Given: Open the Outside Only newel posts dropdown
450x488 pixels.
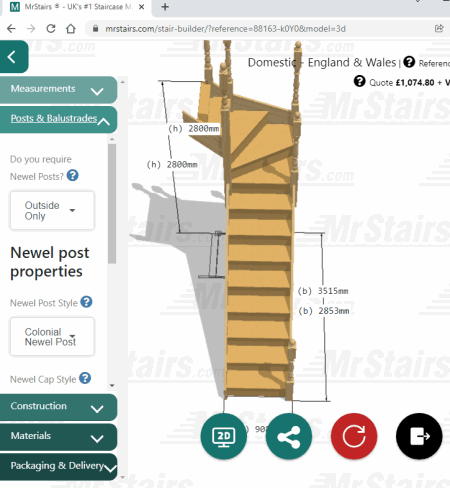Looking at the screenshot, I should pyautogui.click(x=52, y=210).
